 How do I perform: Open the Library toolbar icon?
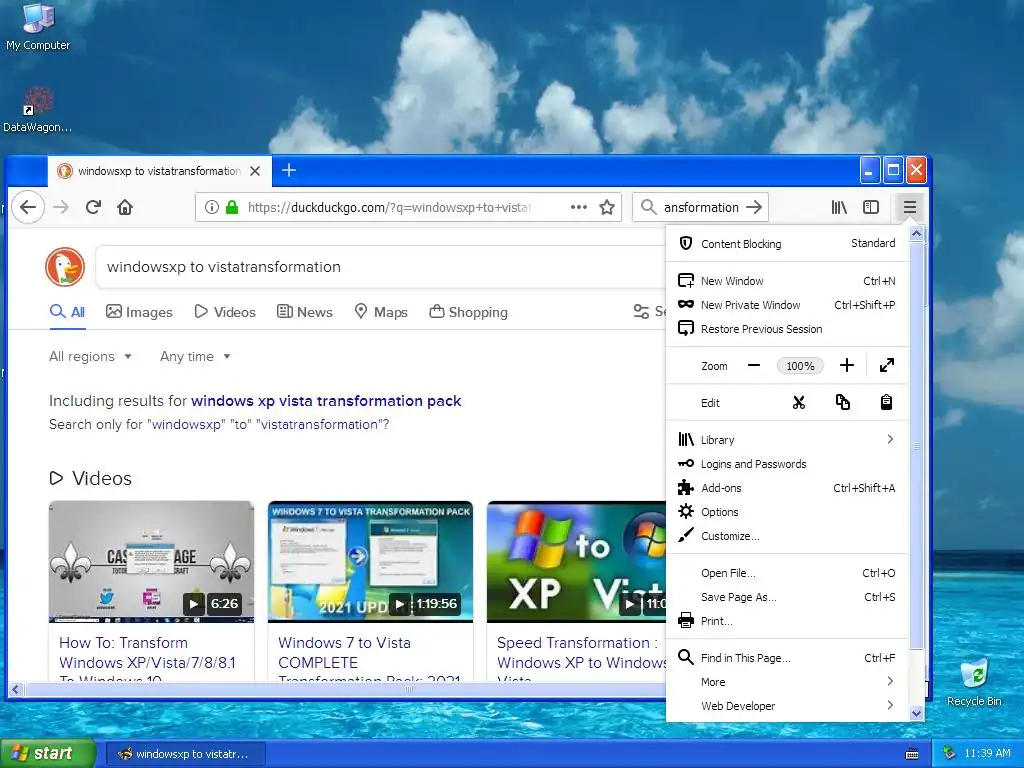[839, 208]
